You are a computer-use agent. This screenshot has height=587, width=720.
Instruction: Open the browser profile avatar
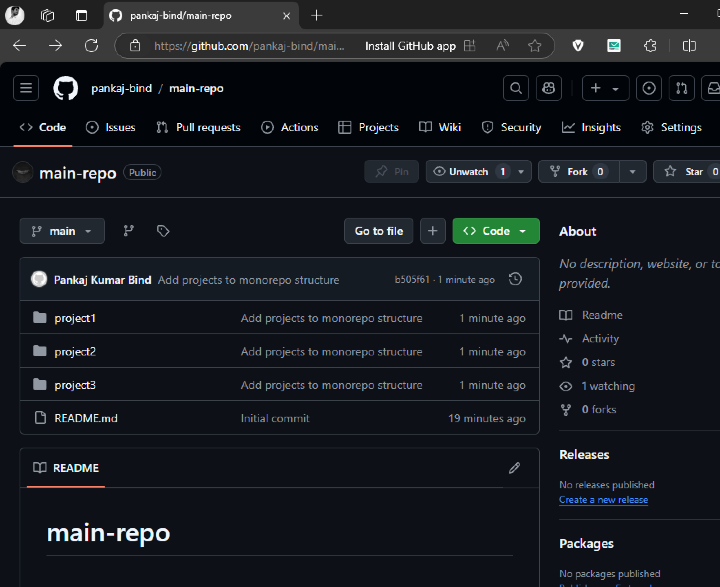pyautogui.click(x=14, y=15)
